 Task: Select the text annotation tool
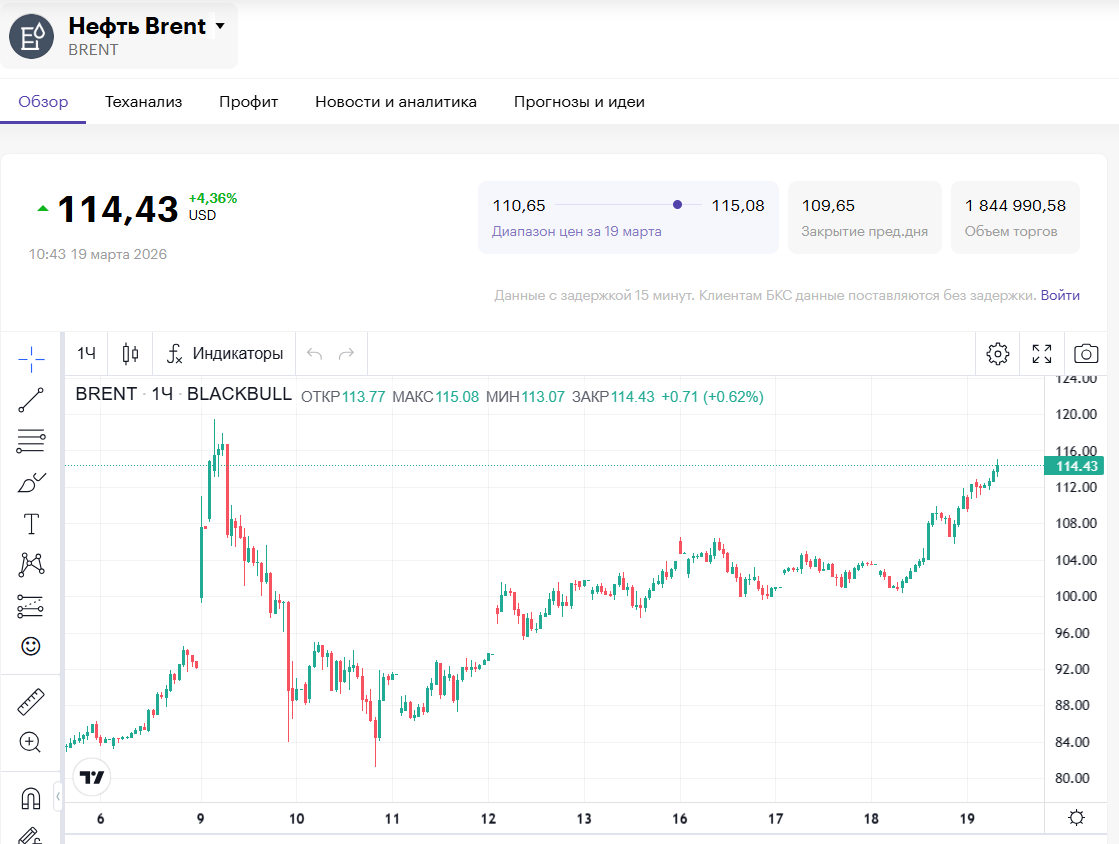click(x=31, y=524)
